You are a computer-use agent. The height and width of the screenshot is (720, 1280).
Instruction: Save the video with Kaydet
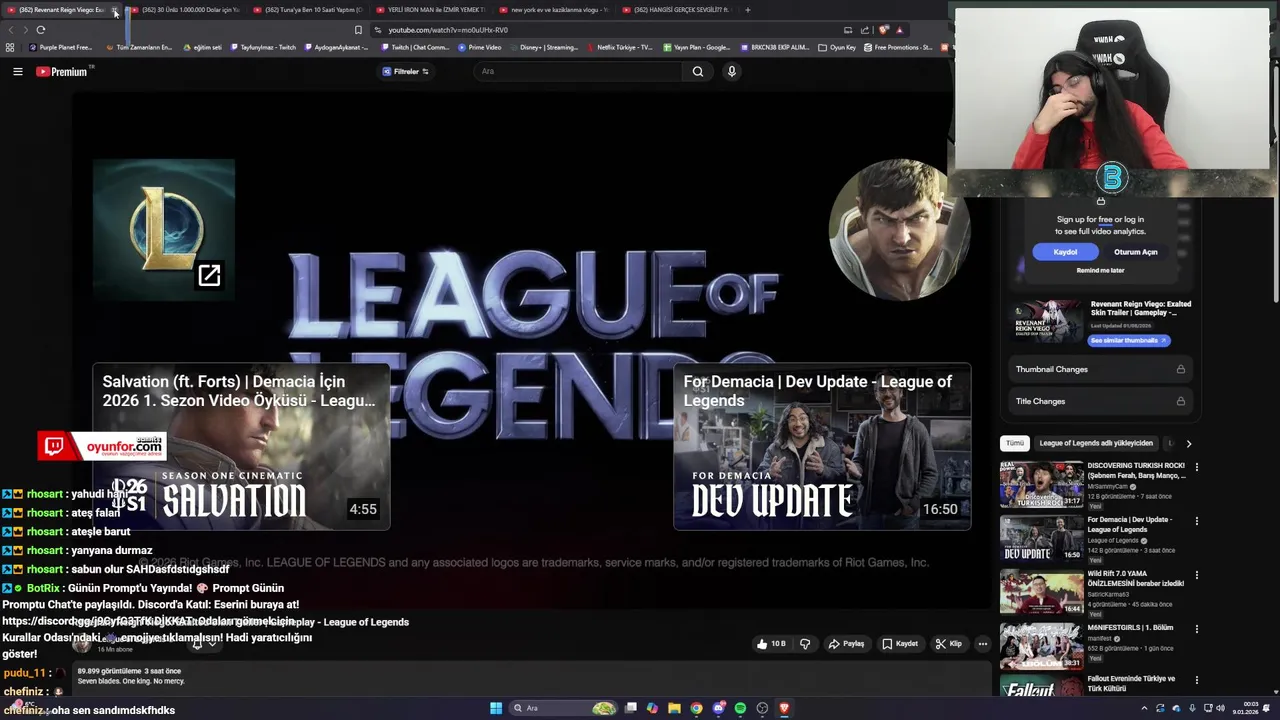click(x=900, y=644)
